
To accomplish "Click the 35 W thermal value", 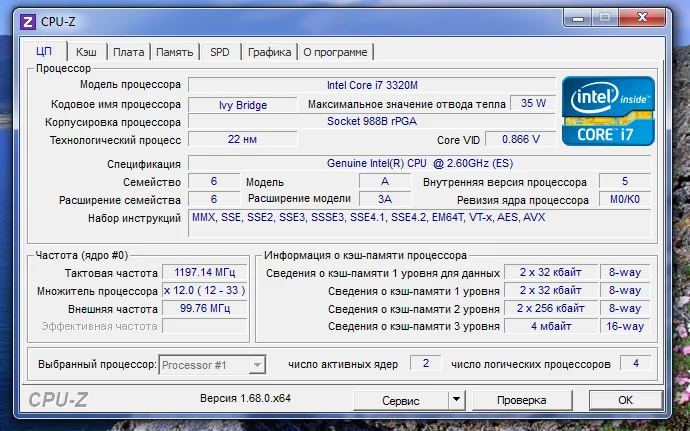I will (x=533, y=103).
